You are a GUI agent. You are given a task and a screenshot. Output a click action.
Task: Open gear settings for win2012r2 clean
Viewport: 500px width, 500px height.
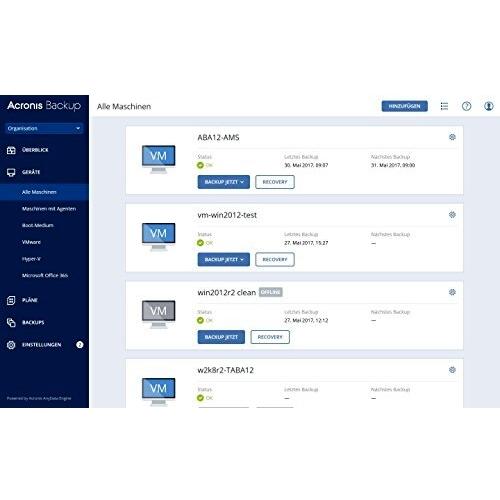tap(452, 292)
